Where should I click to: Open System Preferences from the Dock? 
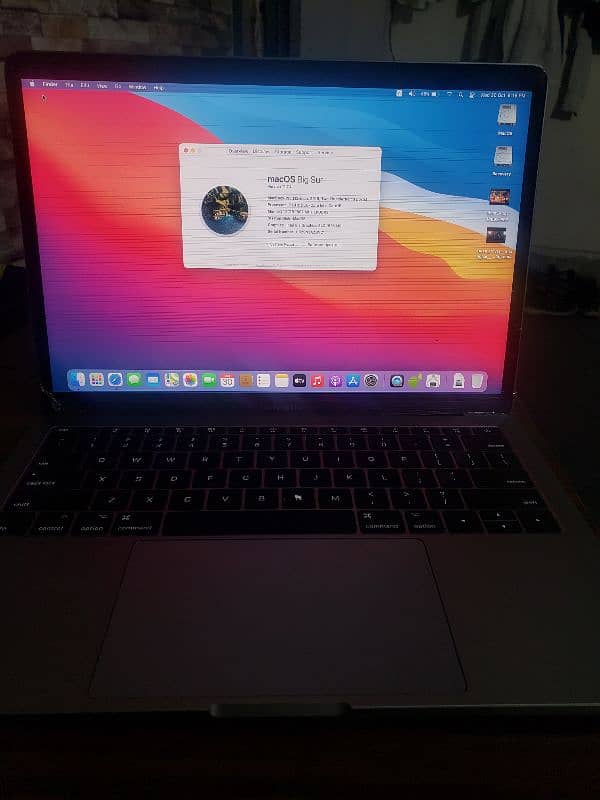(371, 381)
